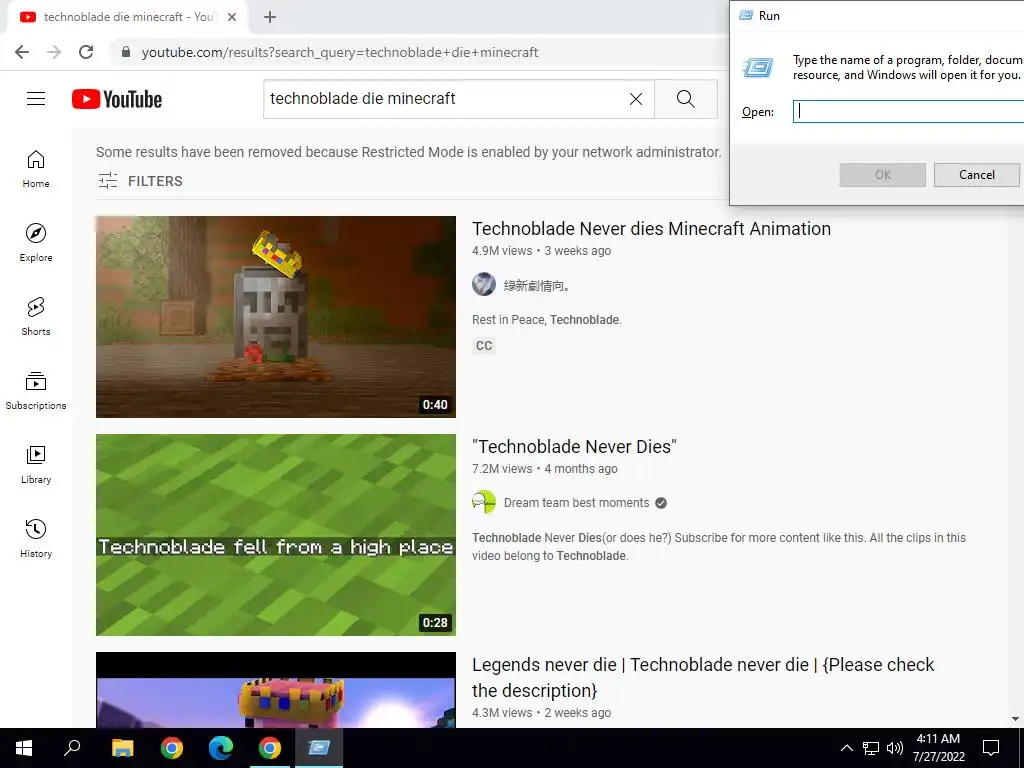1024x768 pixels.
Task: Click the Open field in Run dialog
Action: (x=908, y=111)
